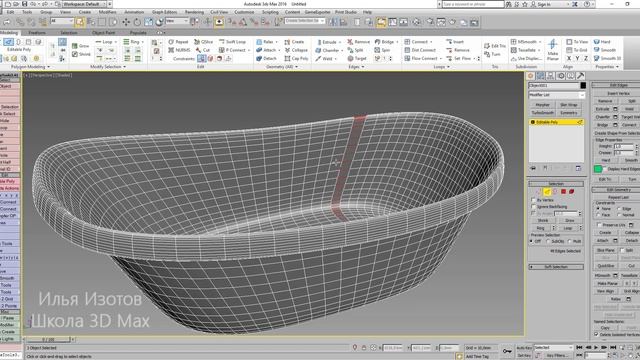The image size is (640, 360).
Task: Click Cap Poly in ribbon
Action: tap(296, 58)
